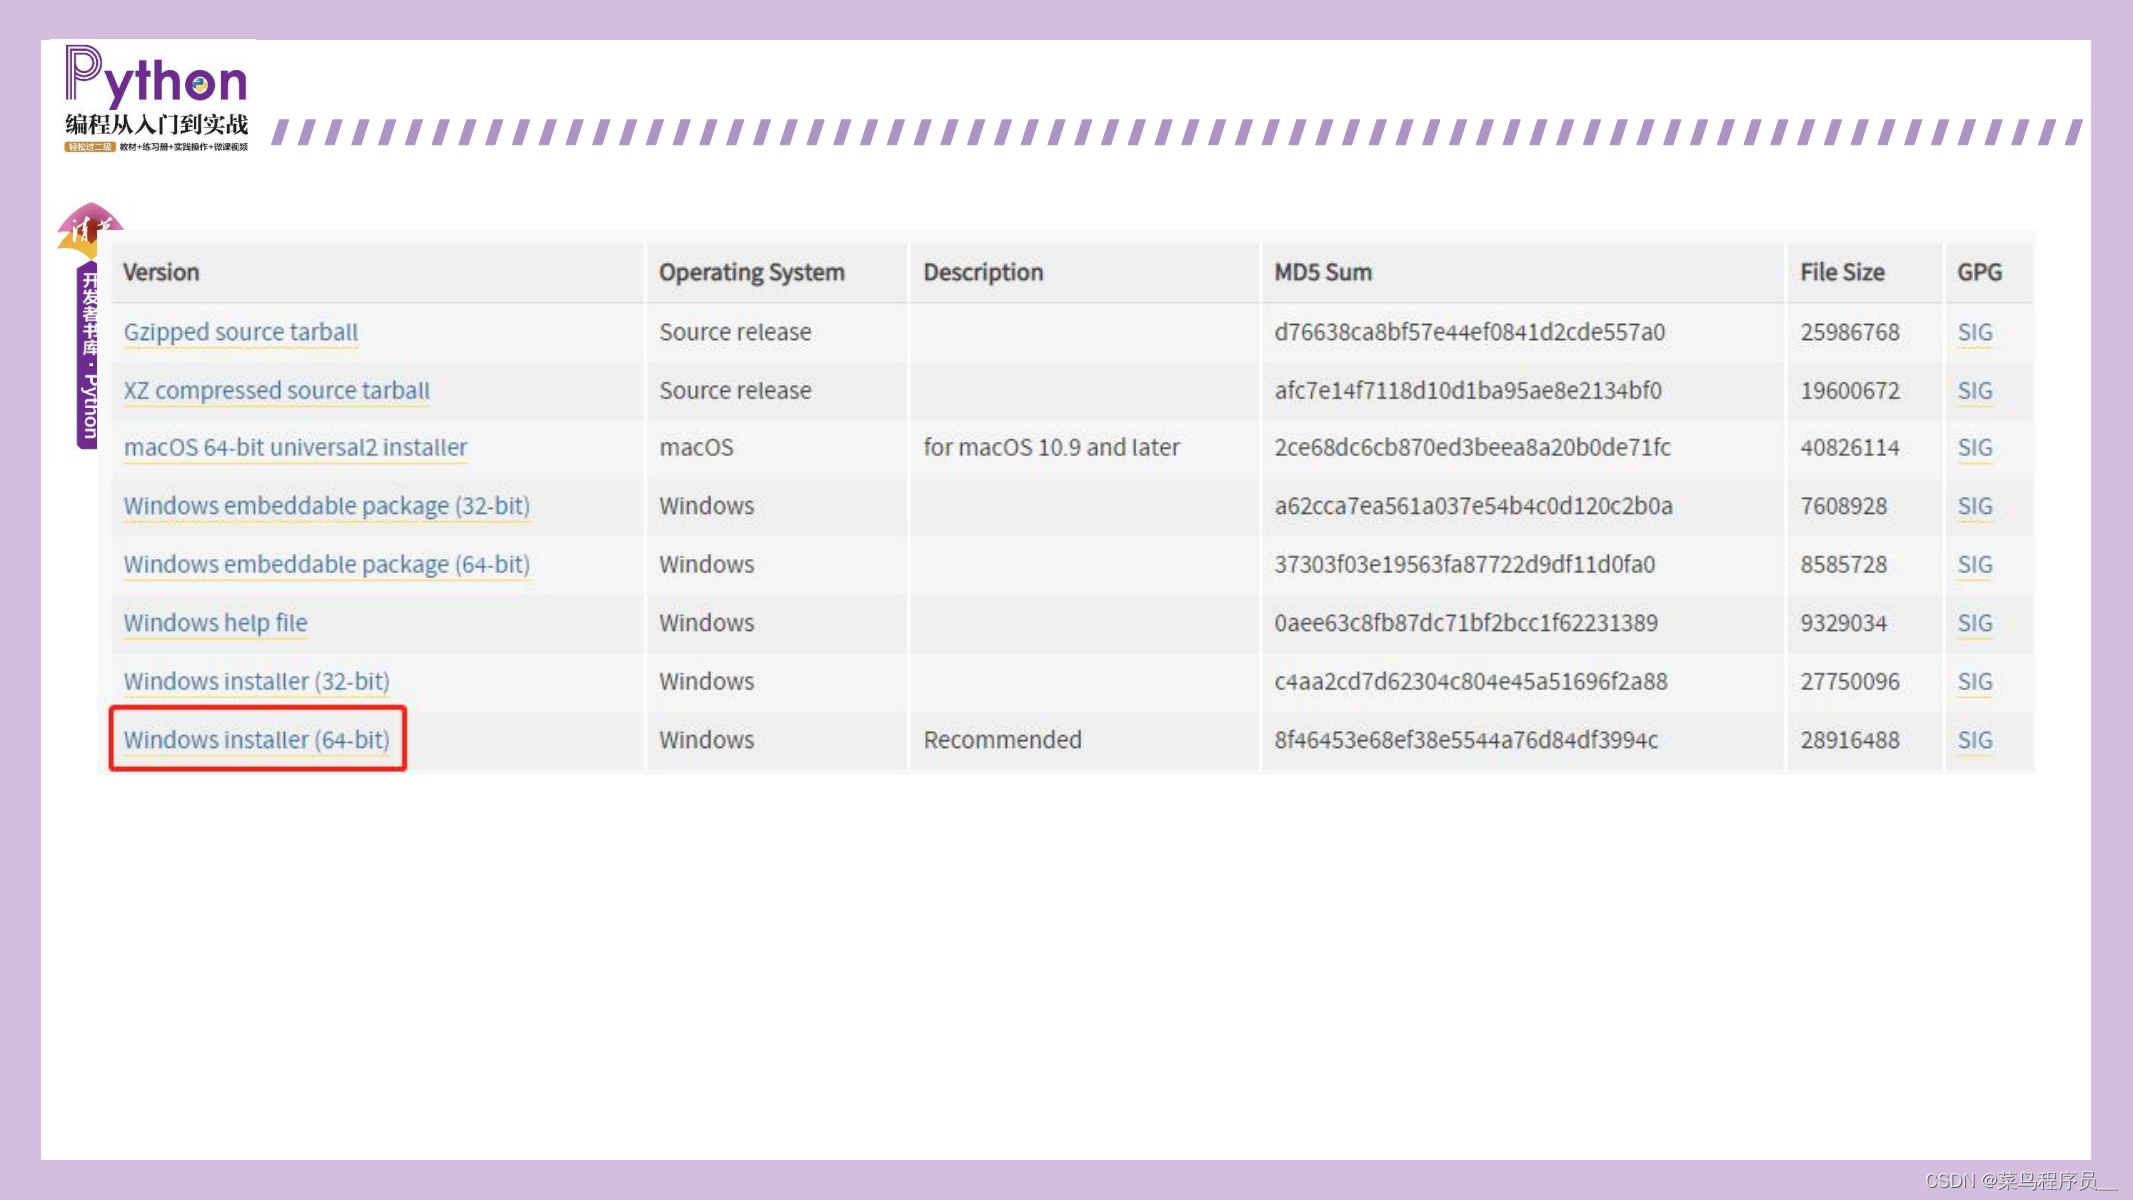Click the MD5 Sum column header

point(1322,272)
